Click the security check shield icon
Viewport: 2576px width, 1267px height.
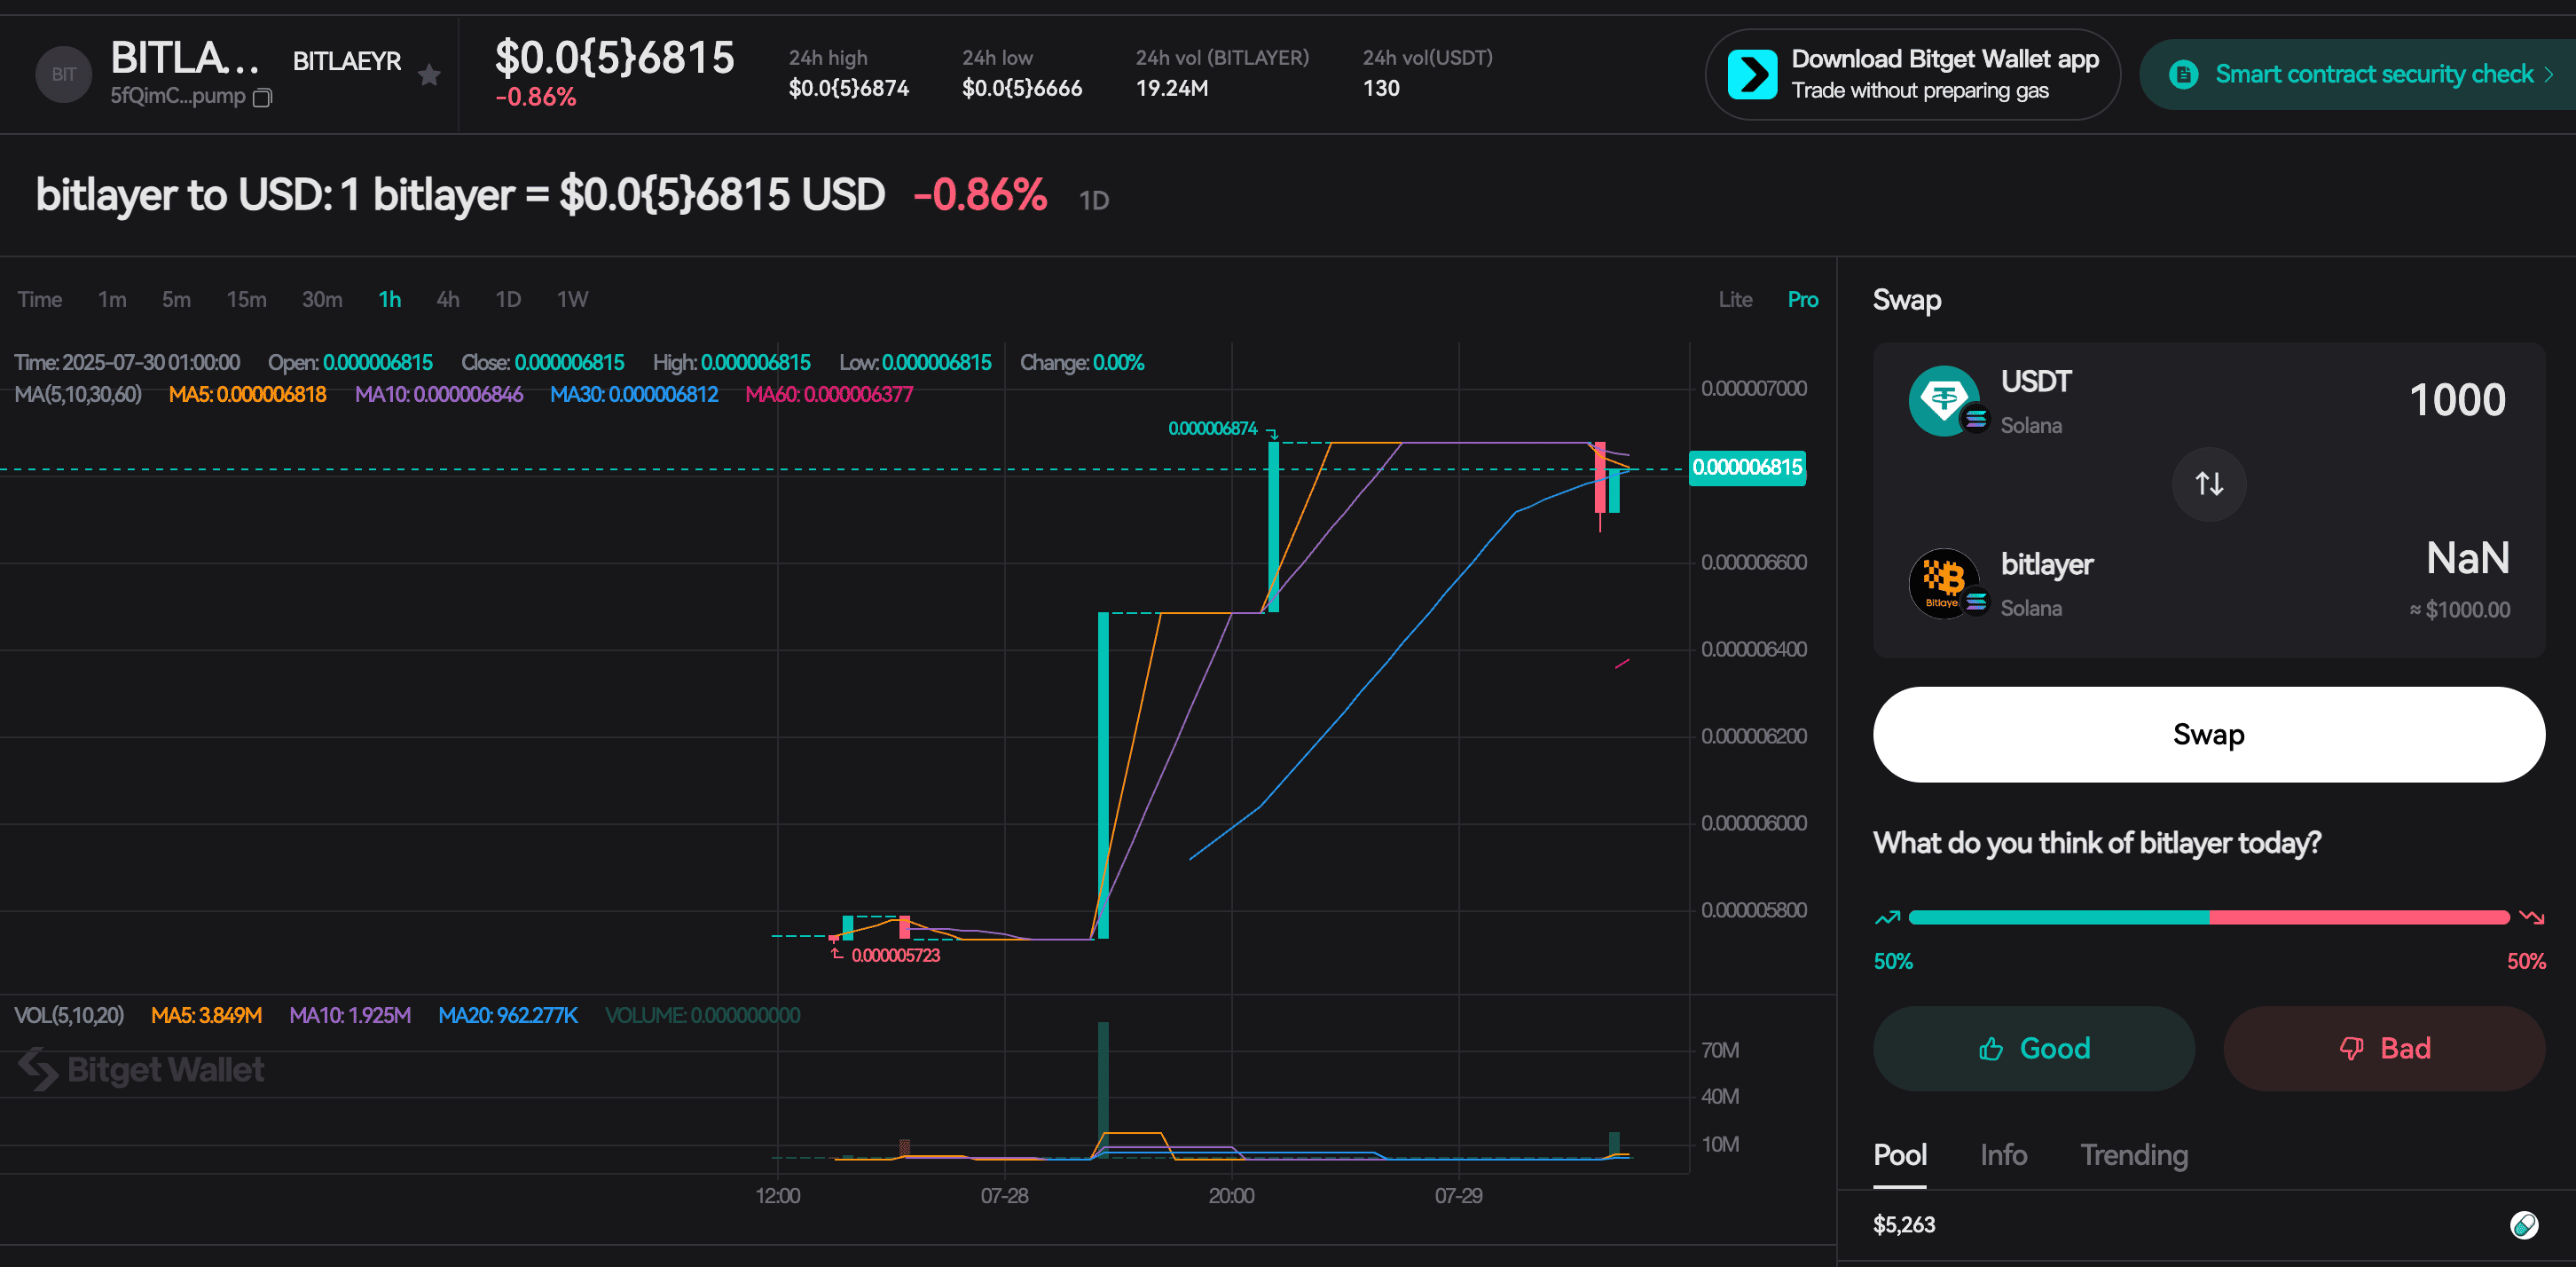tap(2183, 74)
